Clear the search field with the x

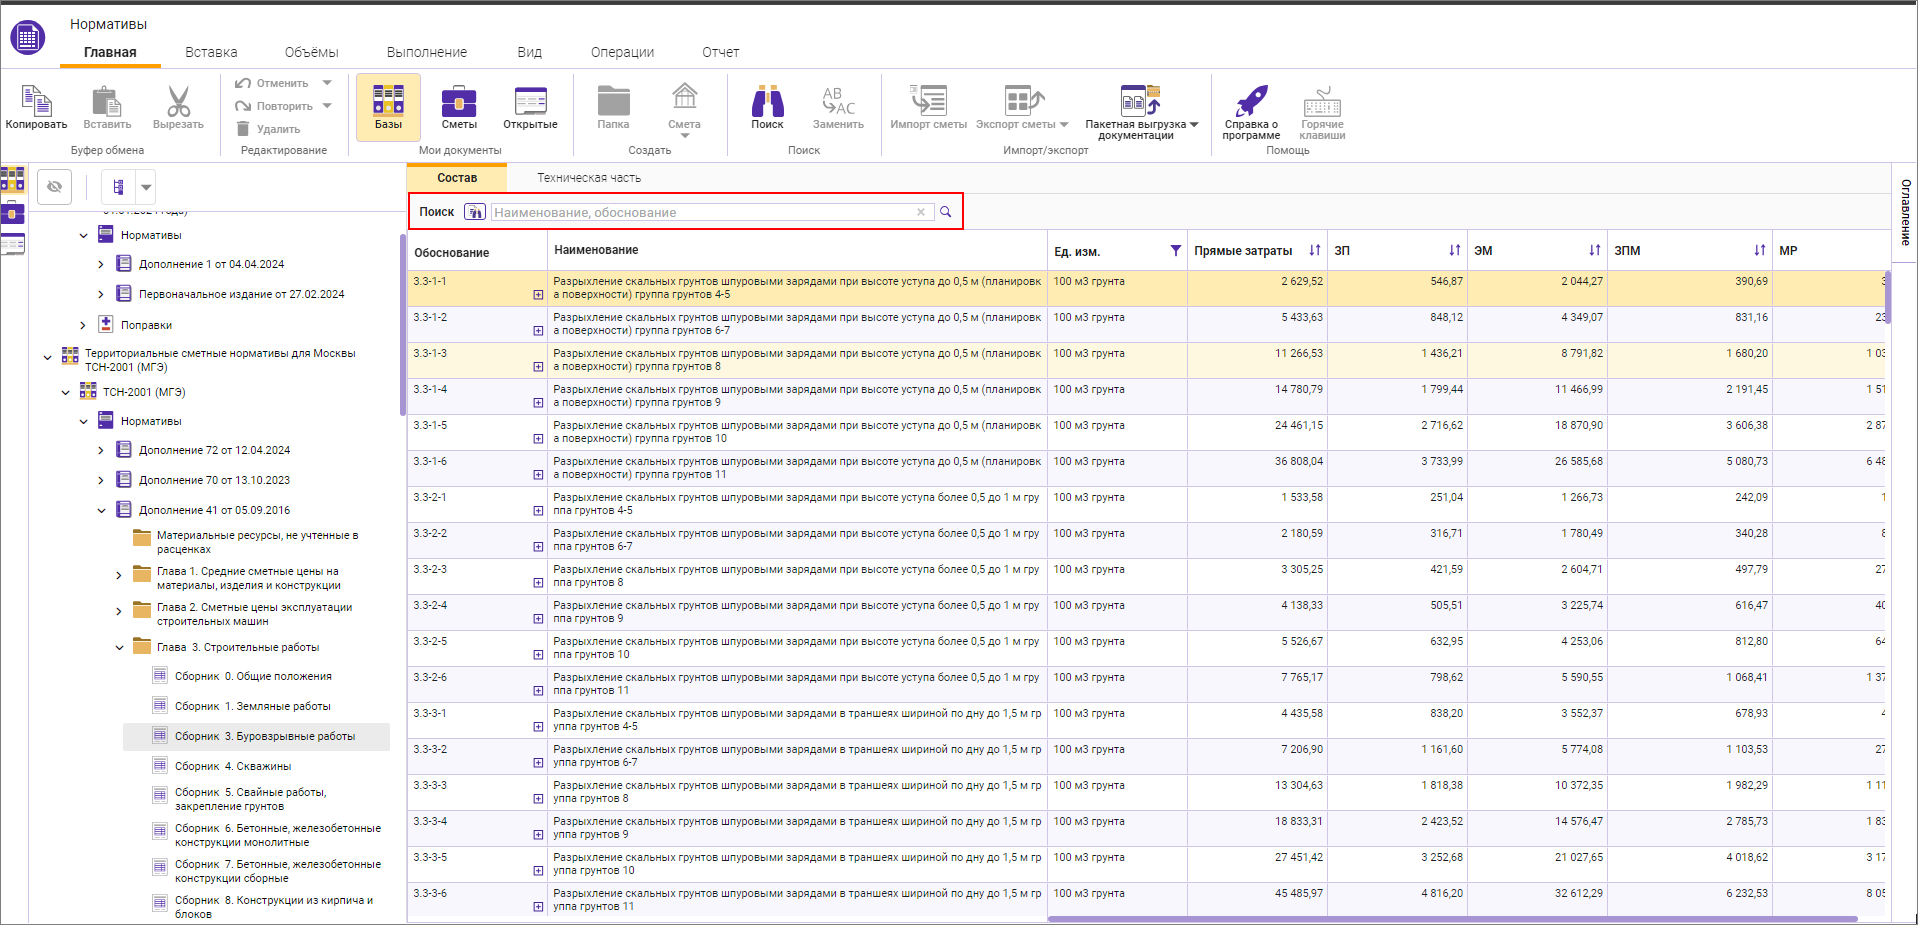[x=921, y=212]
